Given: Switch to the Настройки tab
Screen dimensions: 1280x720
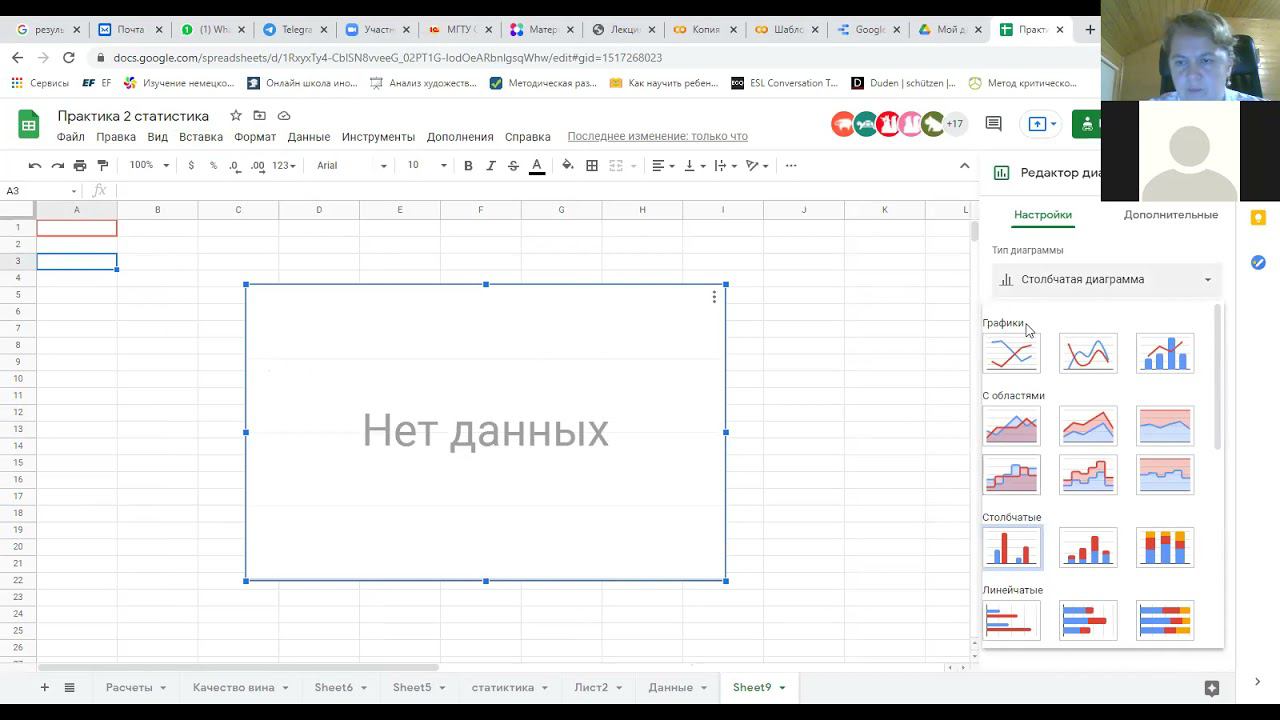Looking at the screenshot, I should click(x=1043, y=215).
